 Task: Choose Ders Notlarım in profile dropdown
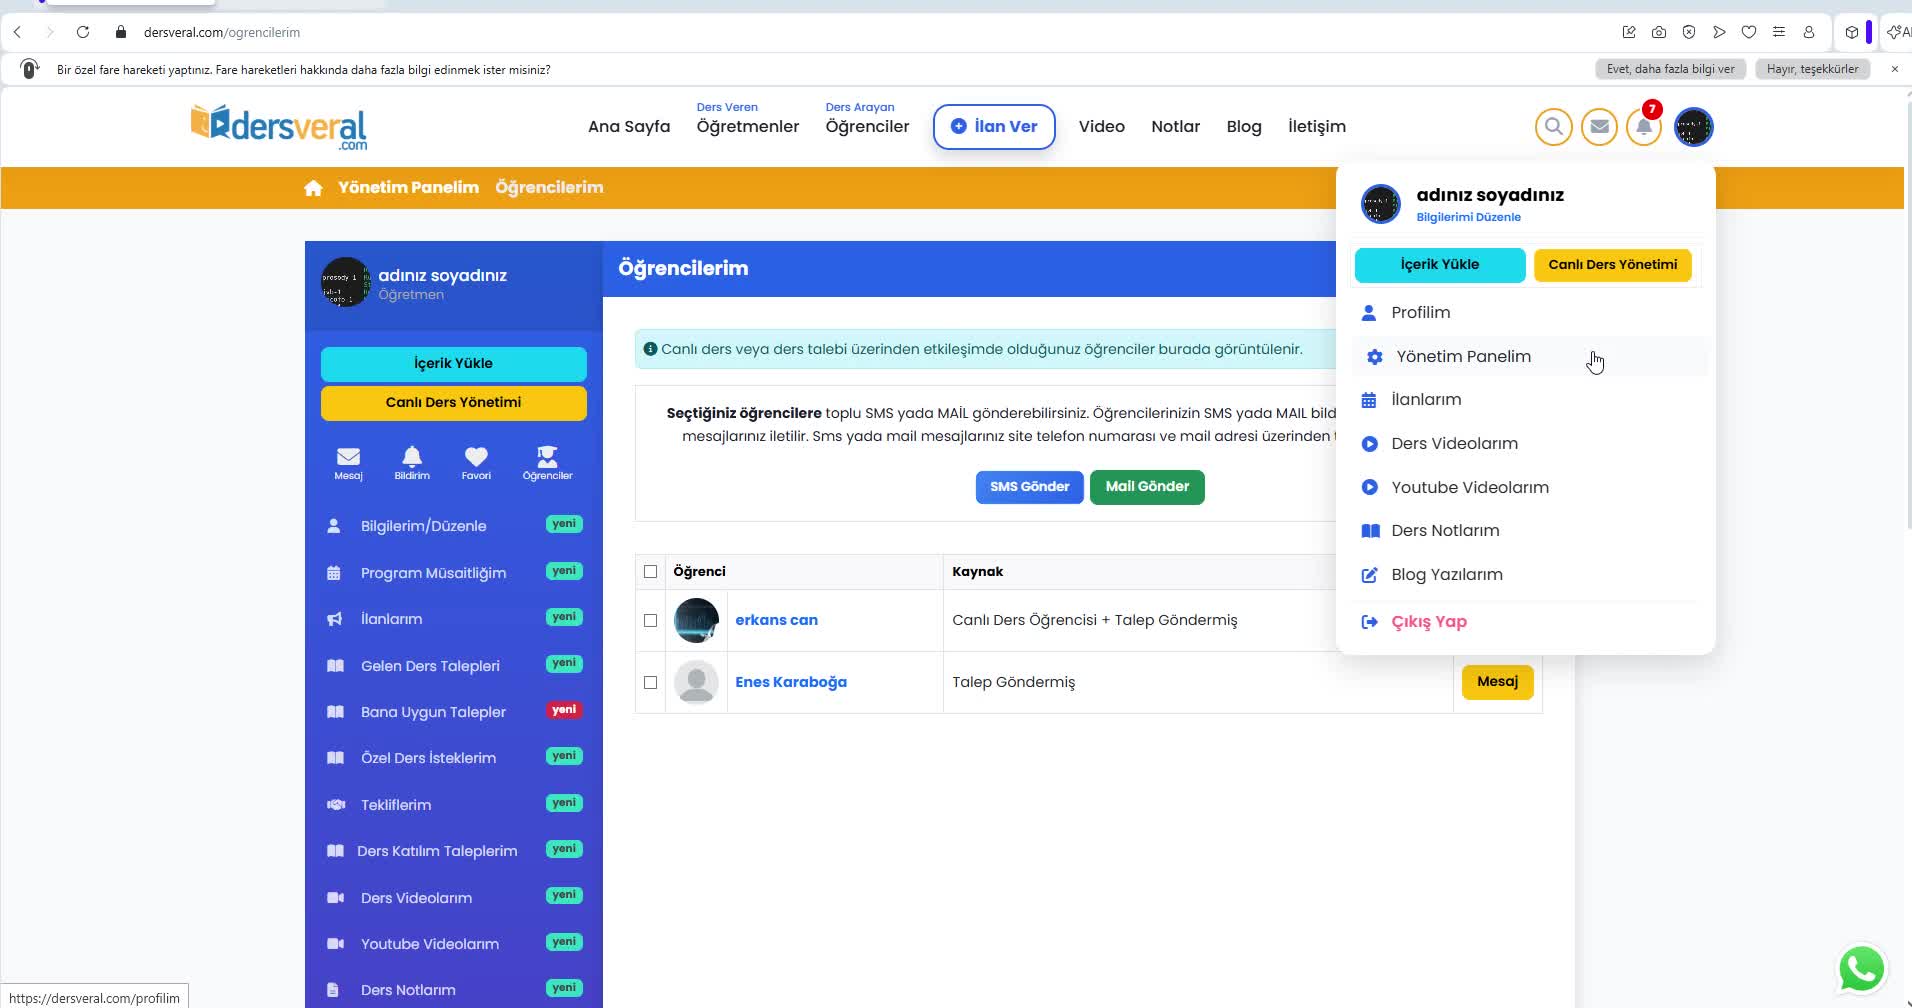click(x=1444, y=531)
